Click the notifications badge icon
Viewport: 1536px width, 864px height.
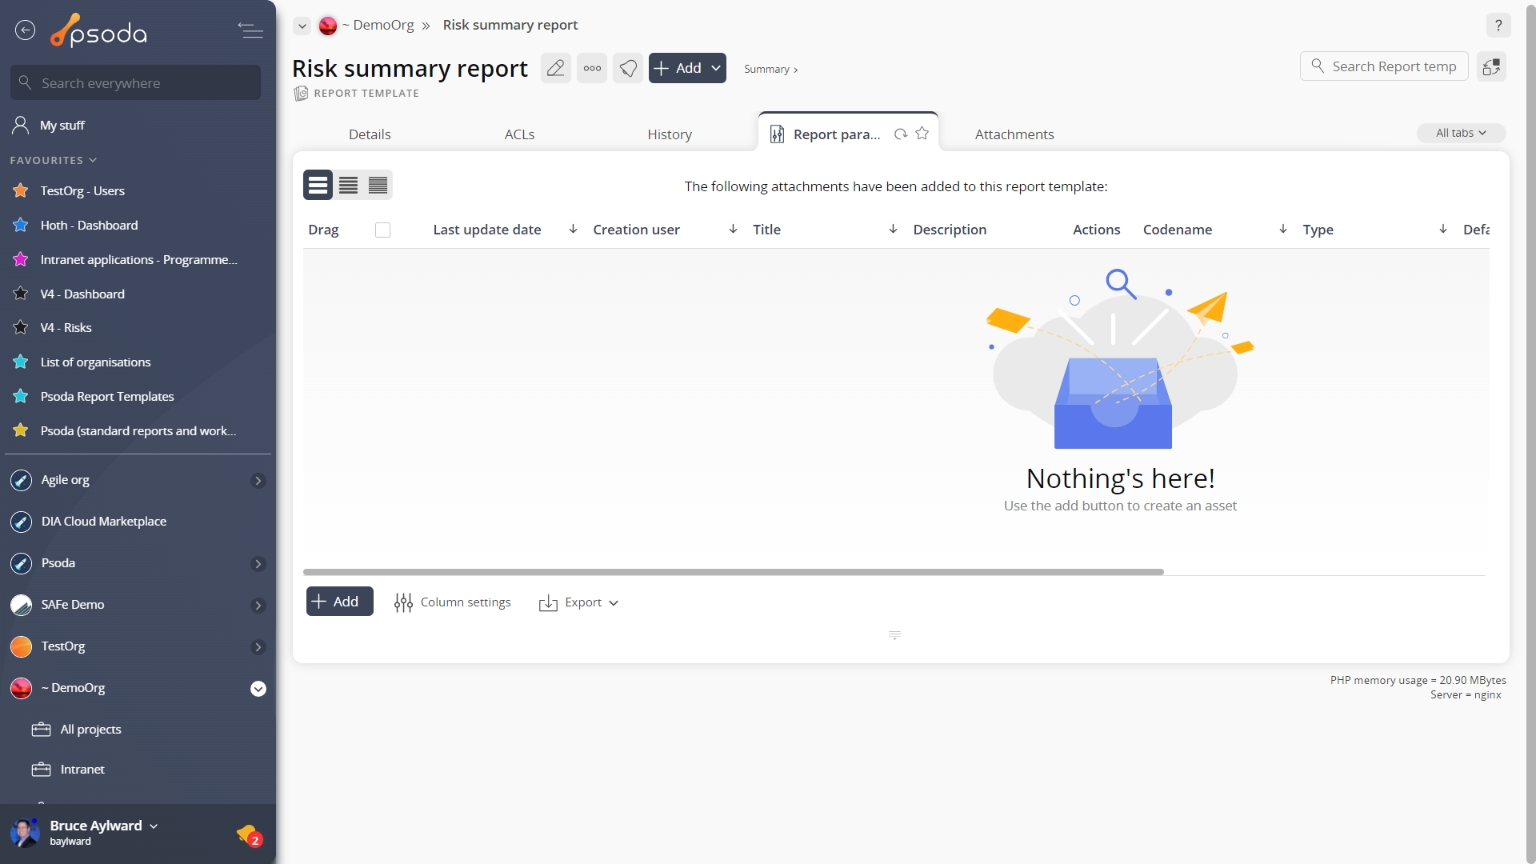(249, 834)
